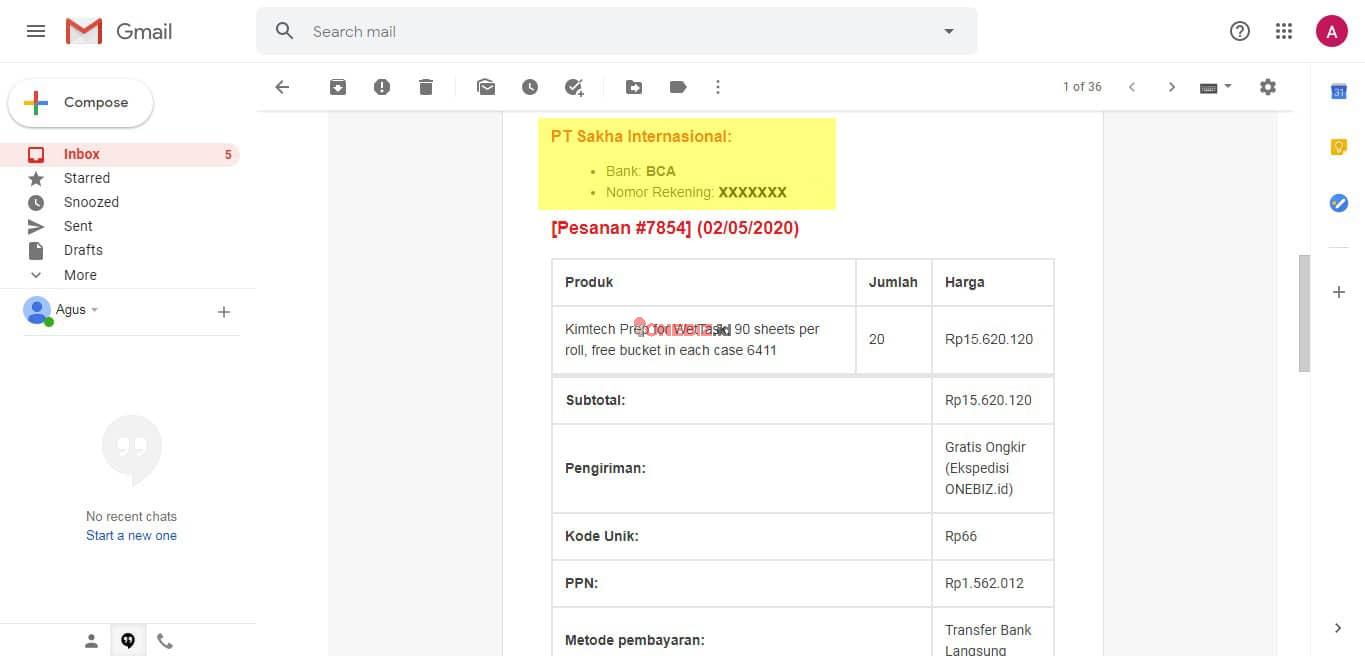Screen dimensions: 1365x656
Task: Open the Inbox folder
Action: pyautogui.click(x=120, y=154)
